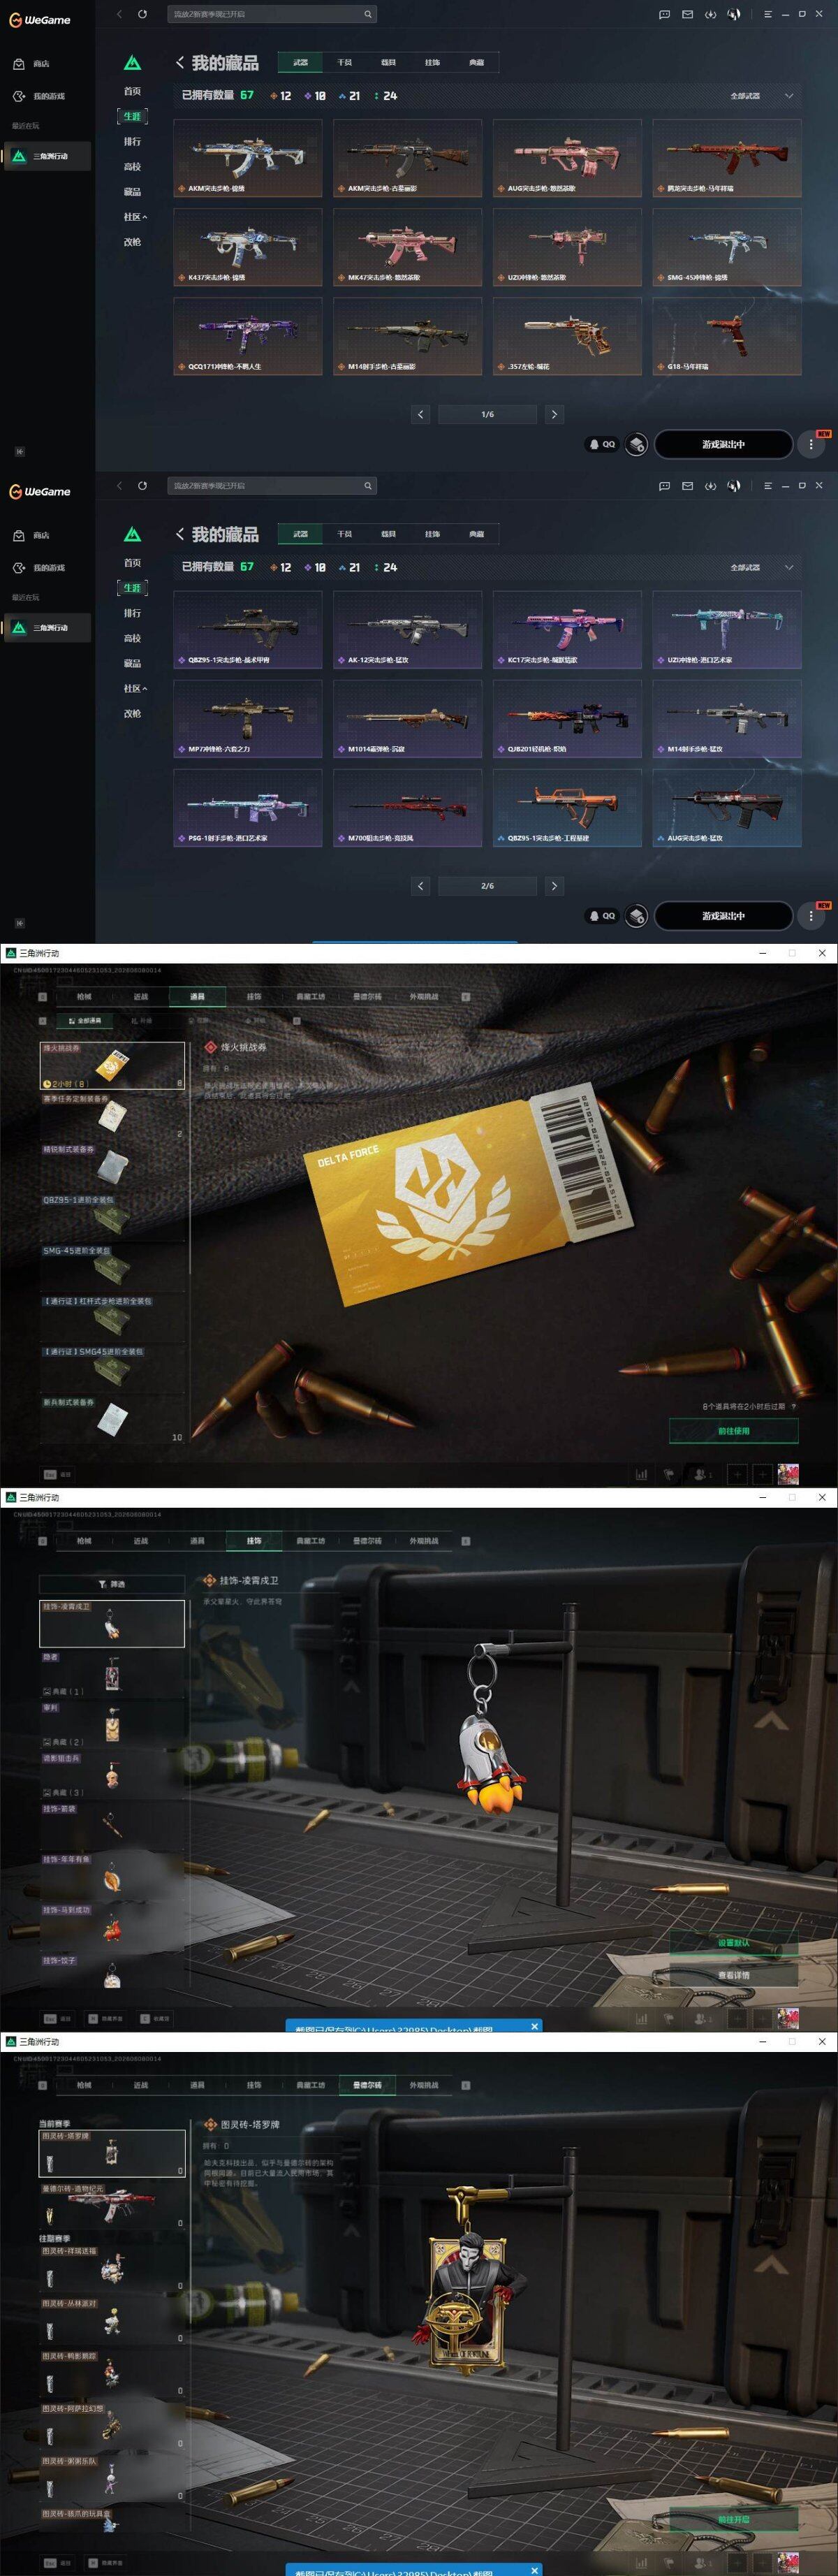Open the download icon in page 1/6 WeGame header
The width and height of the screenshot is (838, 2576).
pos(710,14)
